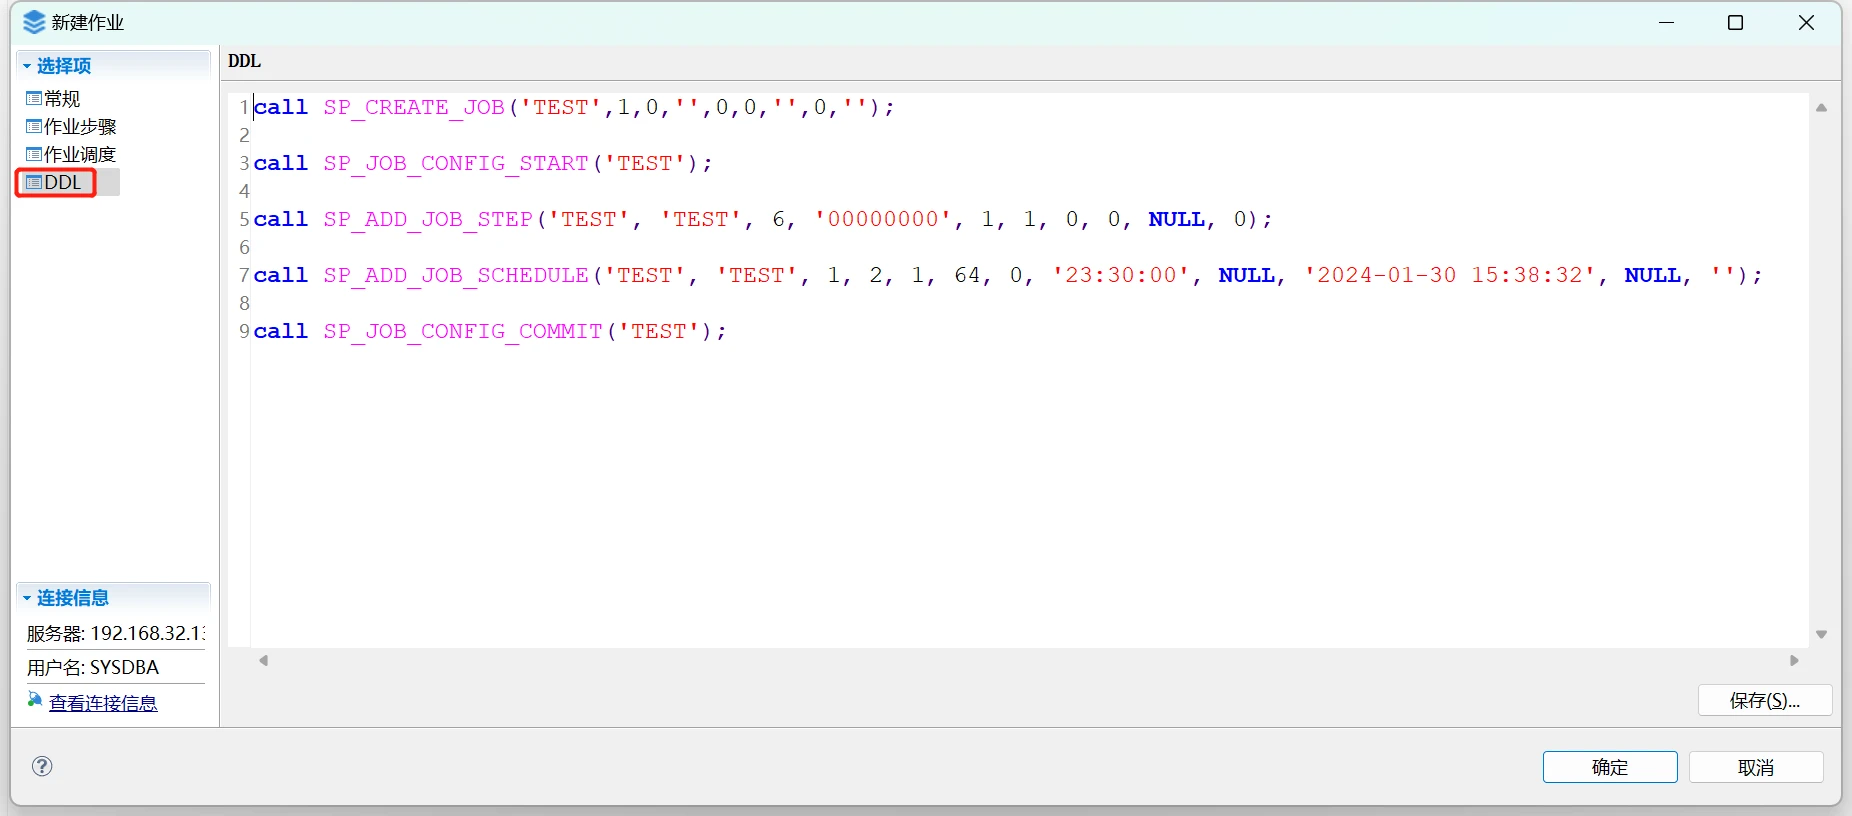The height and width of the screenshot is (816, 1852).
Task: Click the 新建作业 title bar app icon
Action: pos(34,22)
